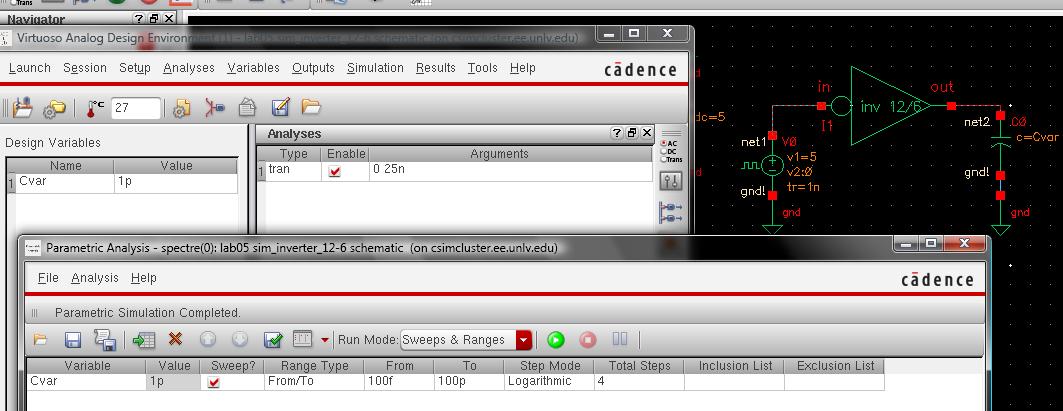Click the 1p value in Design Variables table
The image size is (1063, 411).
point(176,182)
